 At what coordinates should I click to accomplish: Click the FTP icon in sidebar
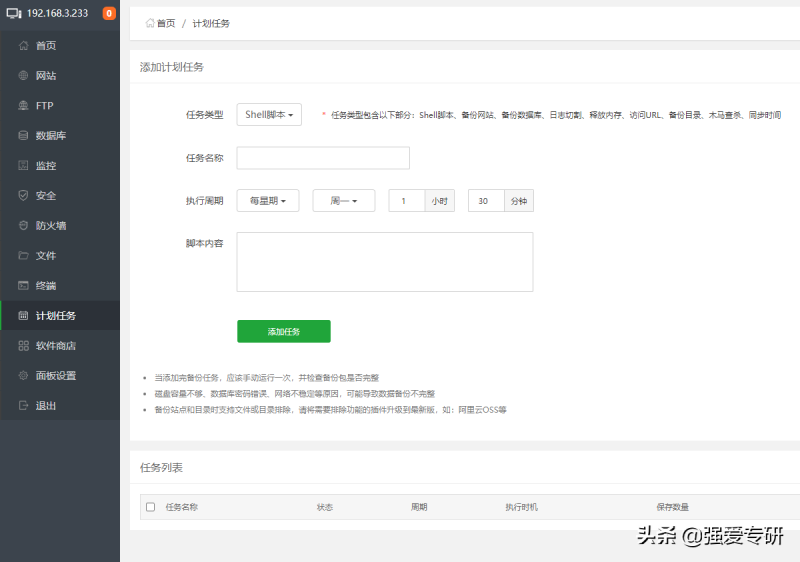click(x=23, y=106)
